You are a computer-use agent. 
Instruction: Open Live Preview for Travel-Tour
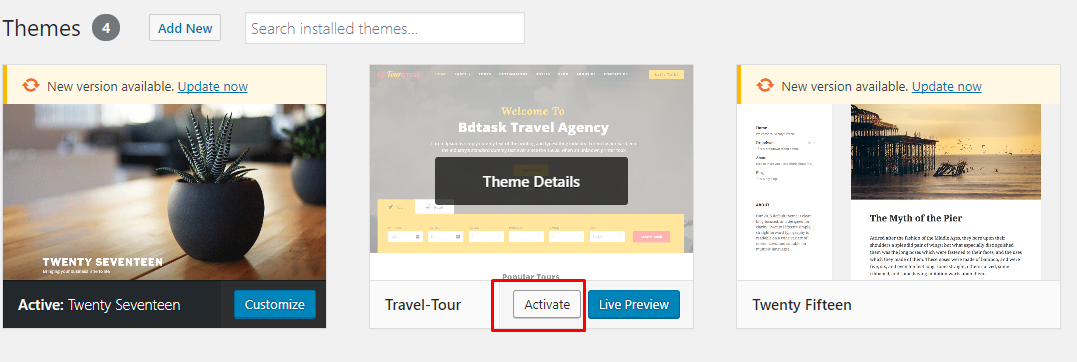(x=634, y=304)
